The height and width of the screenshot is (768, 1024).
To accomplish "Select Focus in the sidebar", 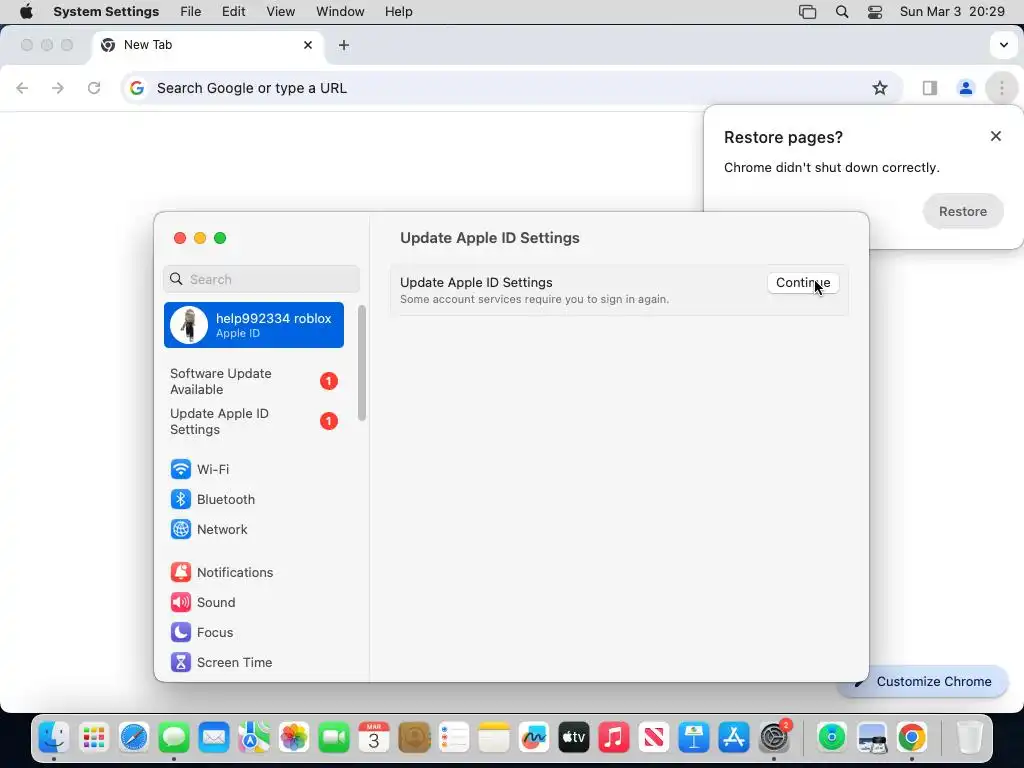I will 202,632.
